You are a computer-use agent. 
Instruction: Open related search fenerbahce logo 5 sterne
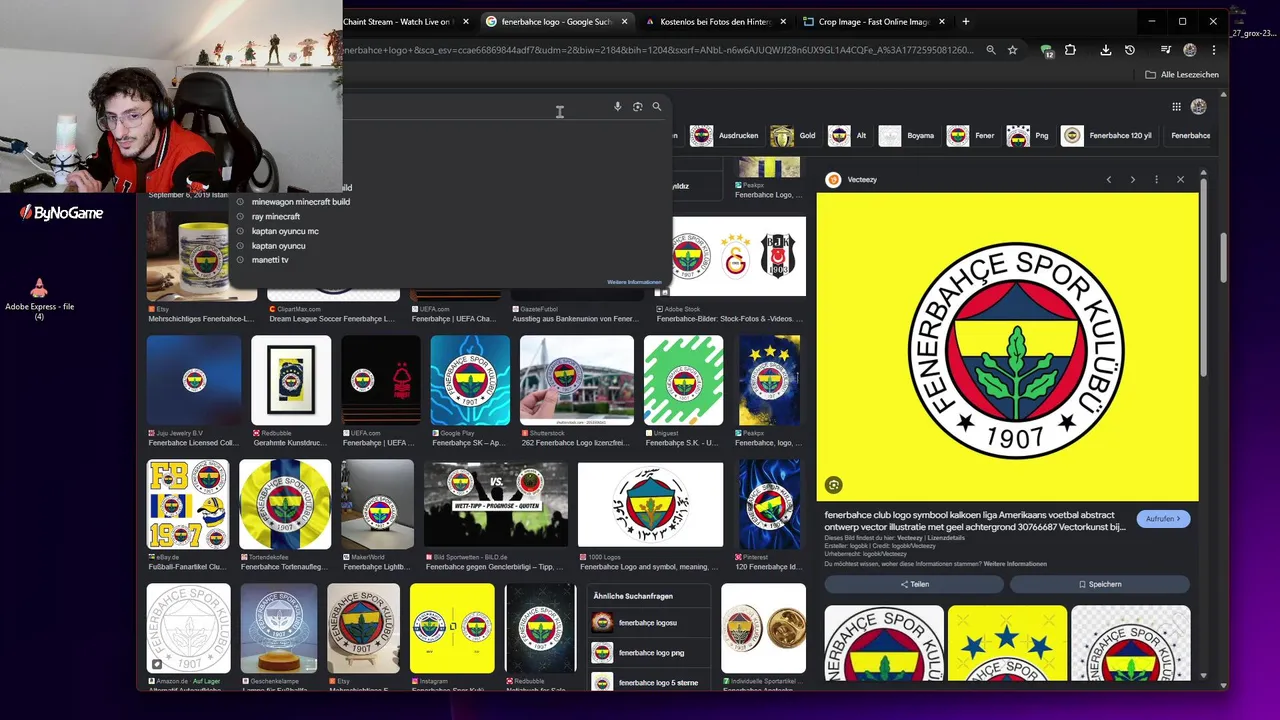point(649,682)
